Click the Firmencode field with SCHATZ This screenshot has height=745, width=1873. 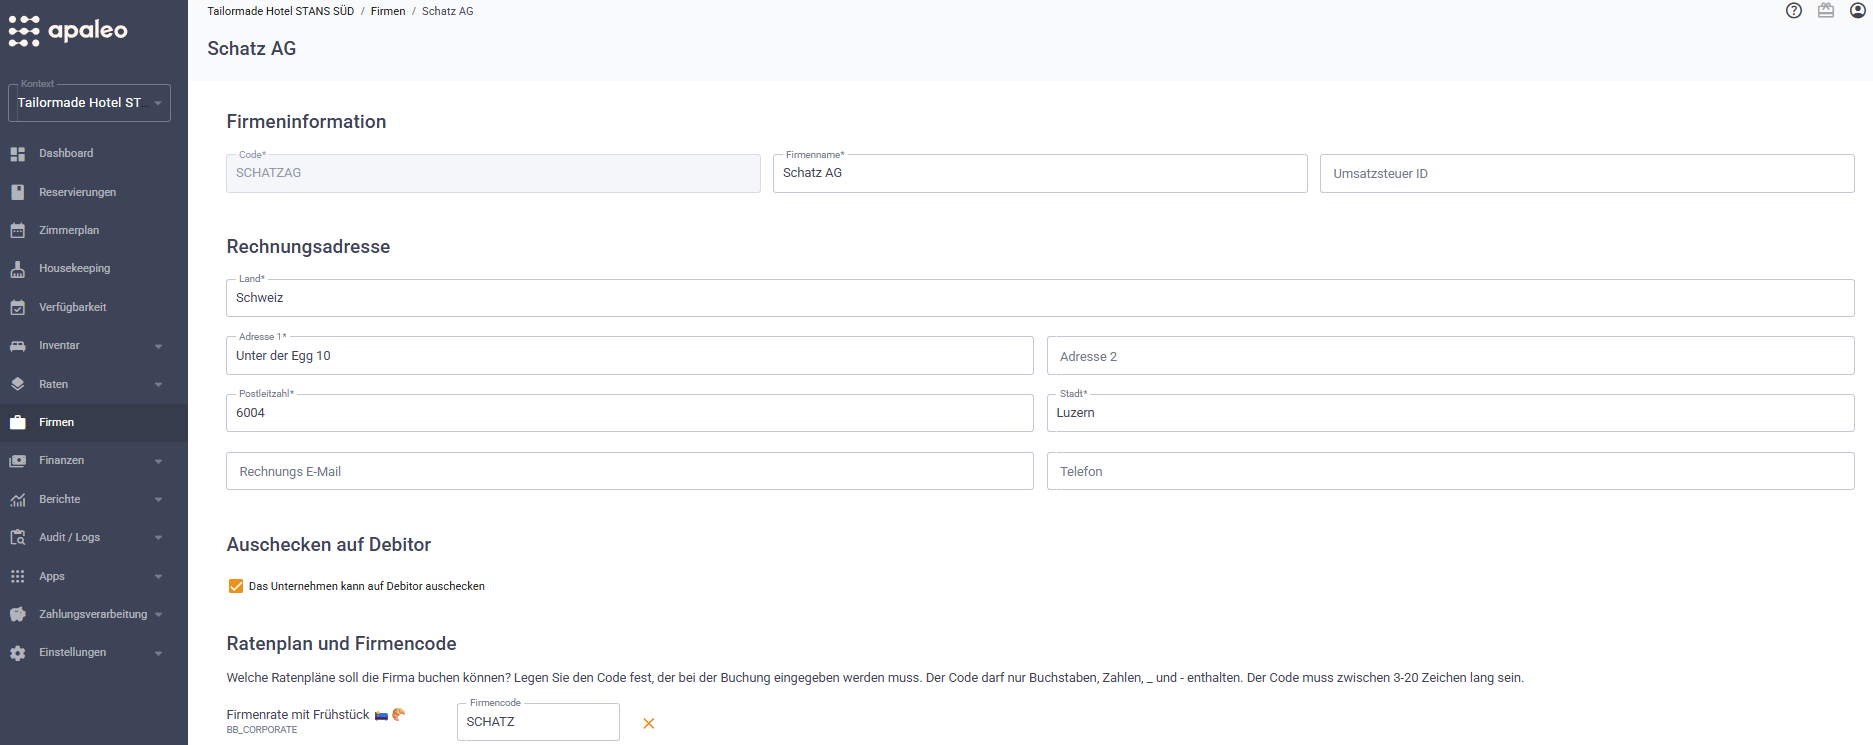[538, 722]
